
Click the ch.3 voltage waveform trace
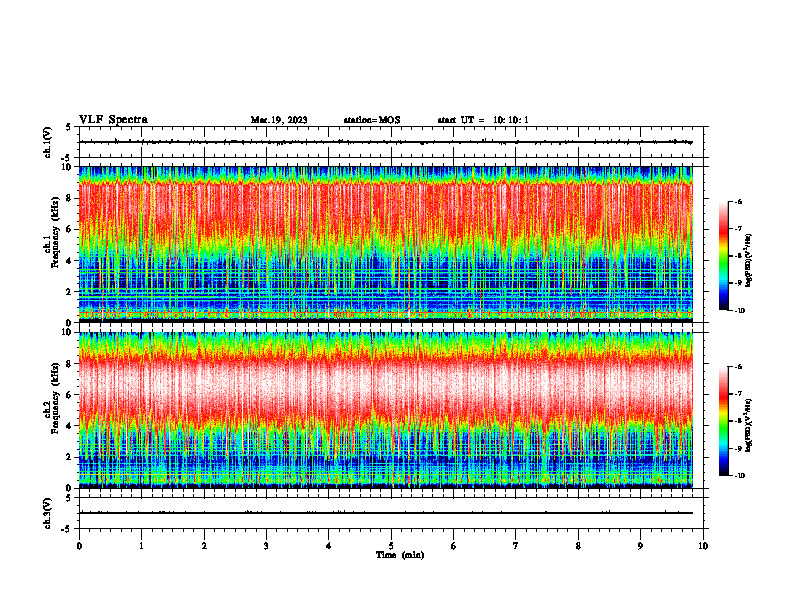[x=386, y=513]
